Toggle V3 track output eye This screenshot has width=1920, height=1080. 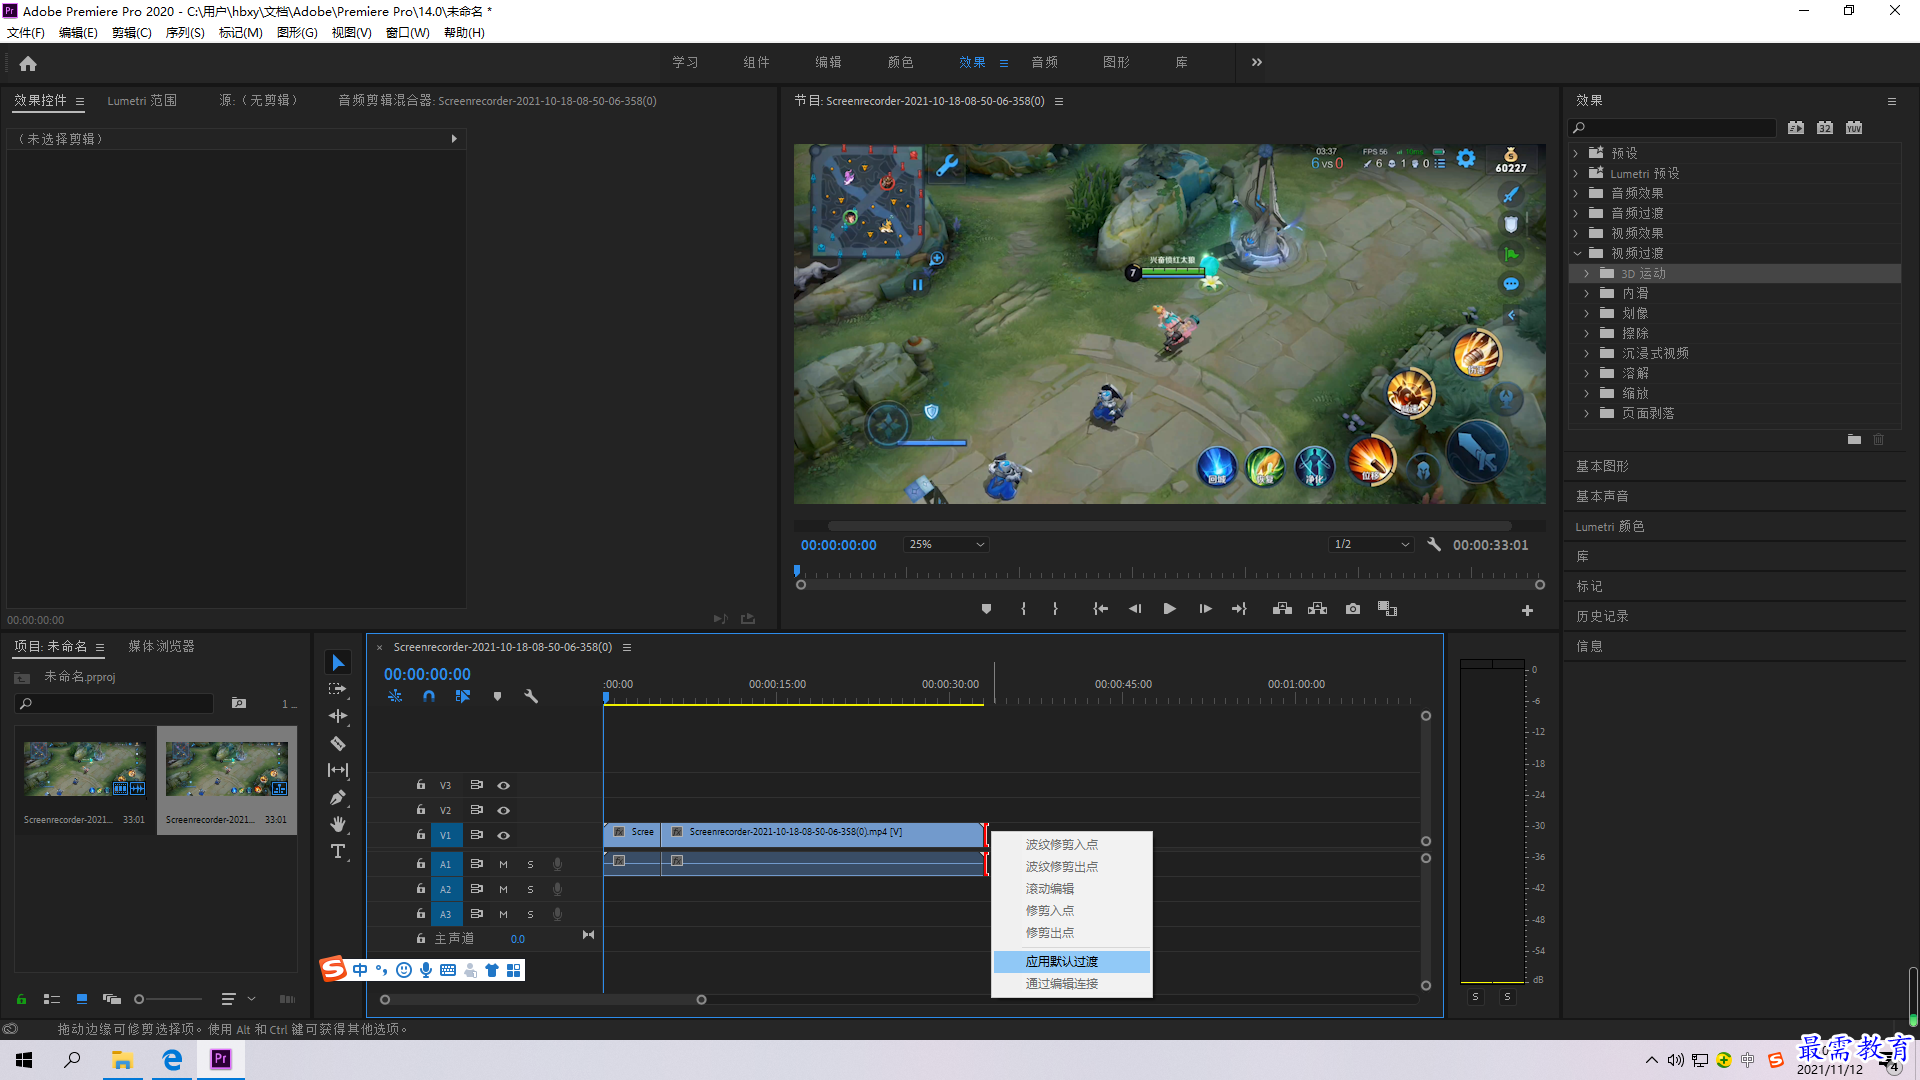click(x=504, y=785)
